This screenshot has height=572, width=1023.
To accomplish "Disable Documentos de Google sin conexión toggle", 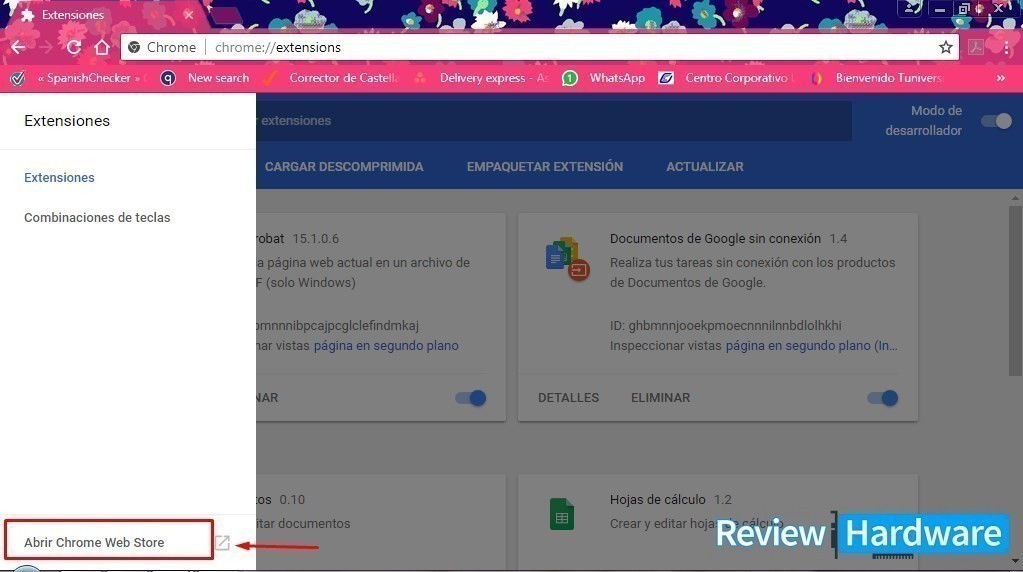I will click(x=883, y=398).
